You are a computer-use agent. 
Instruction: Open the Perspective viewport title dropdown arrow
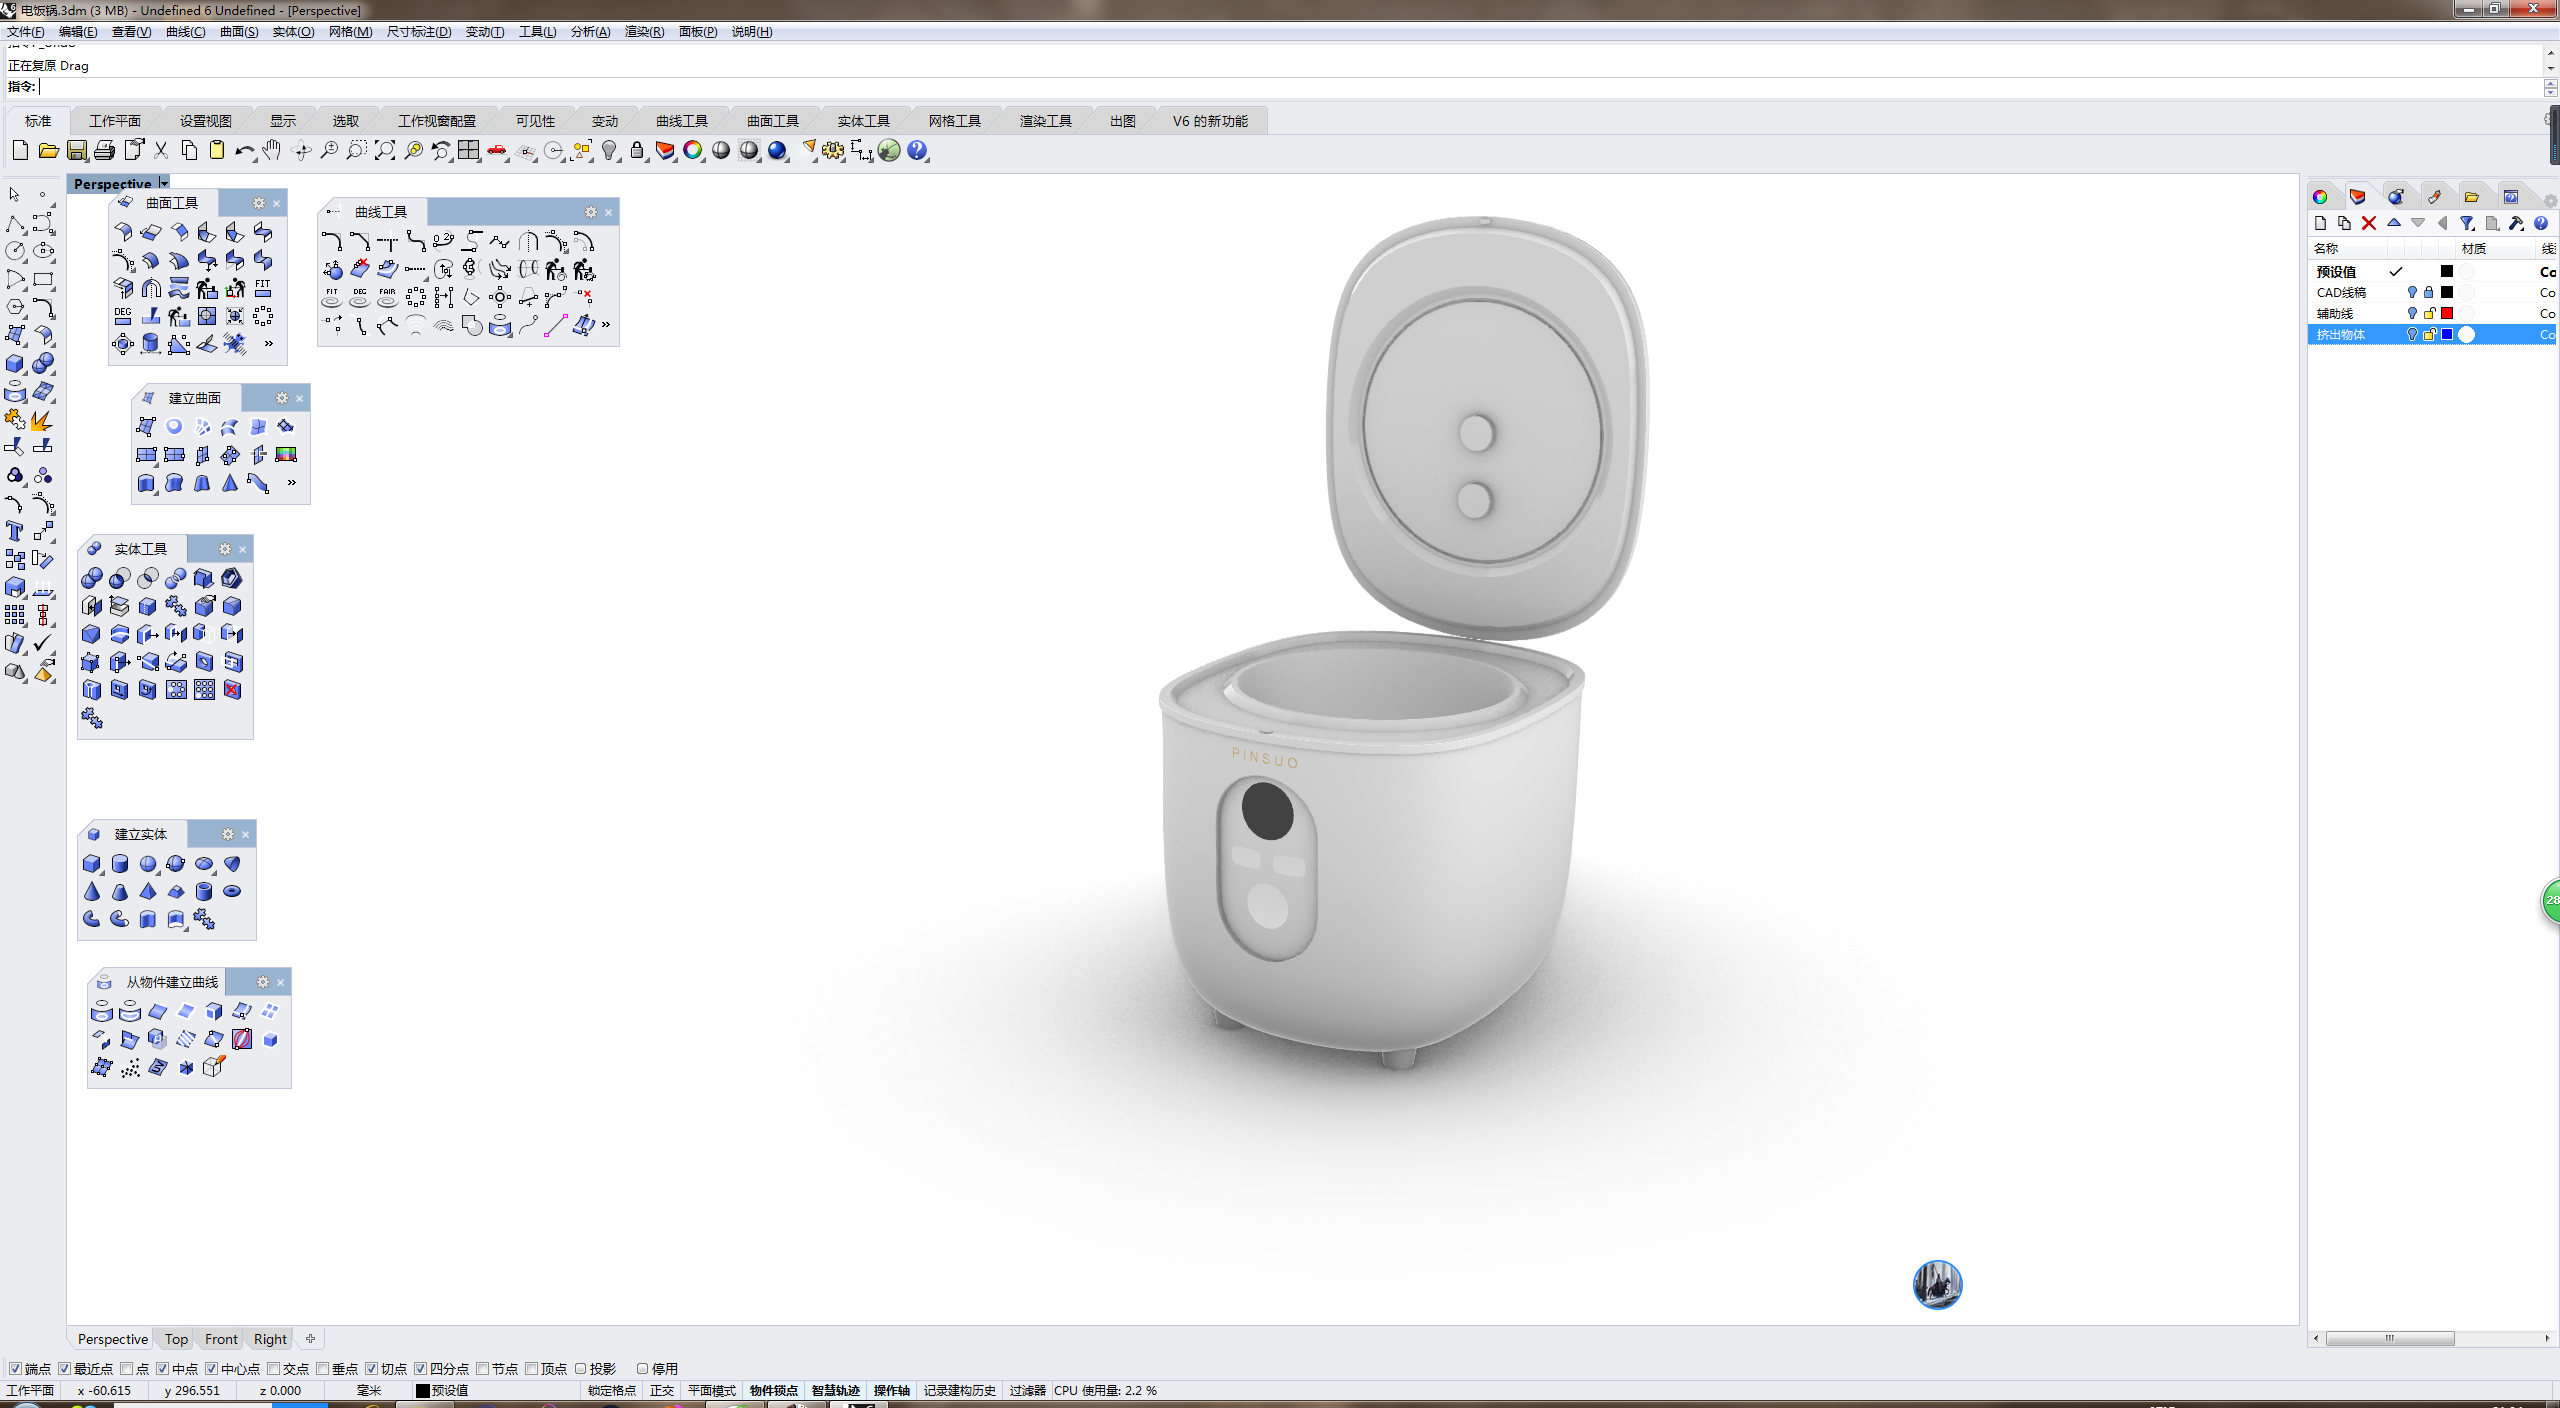point(164,184)
